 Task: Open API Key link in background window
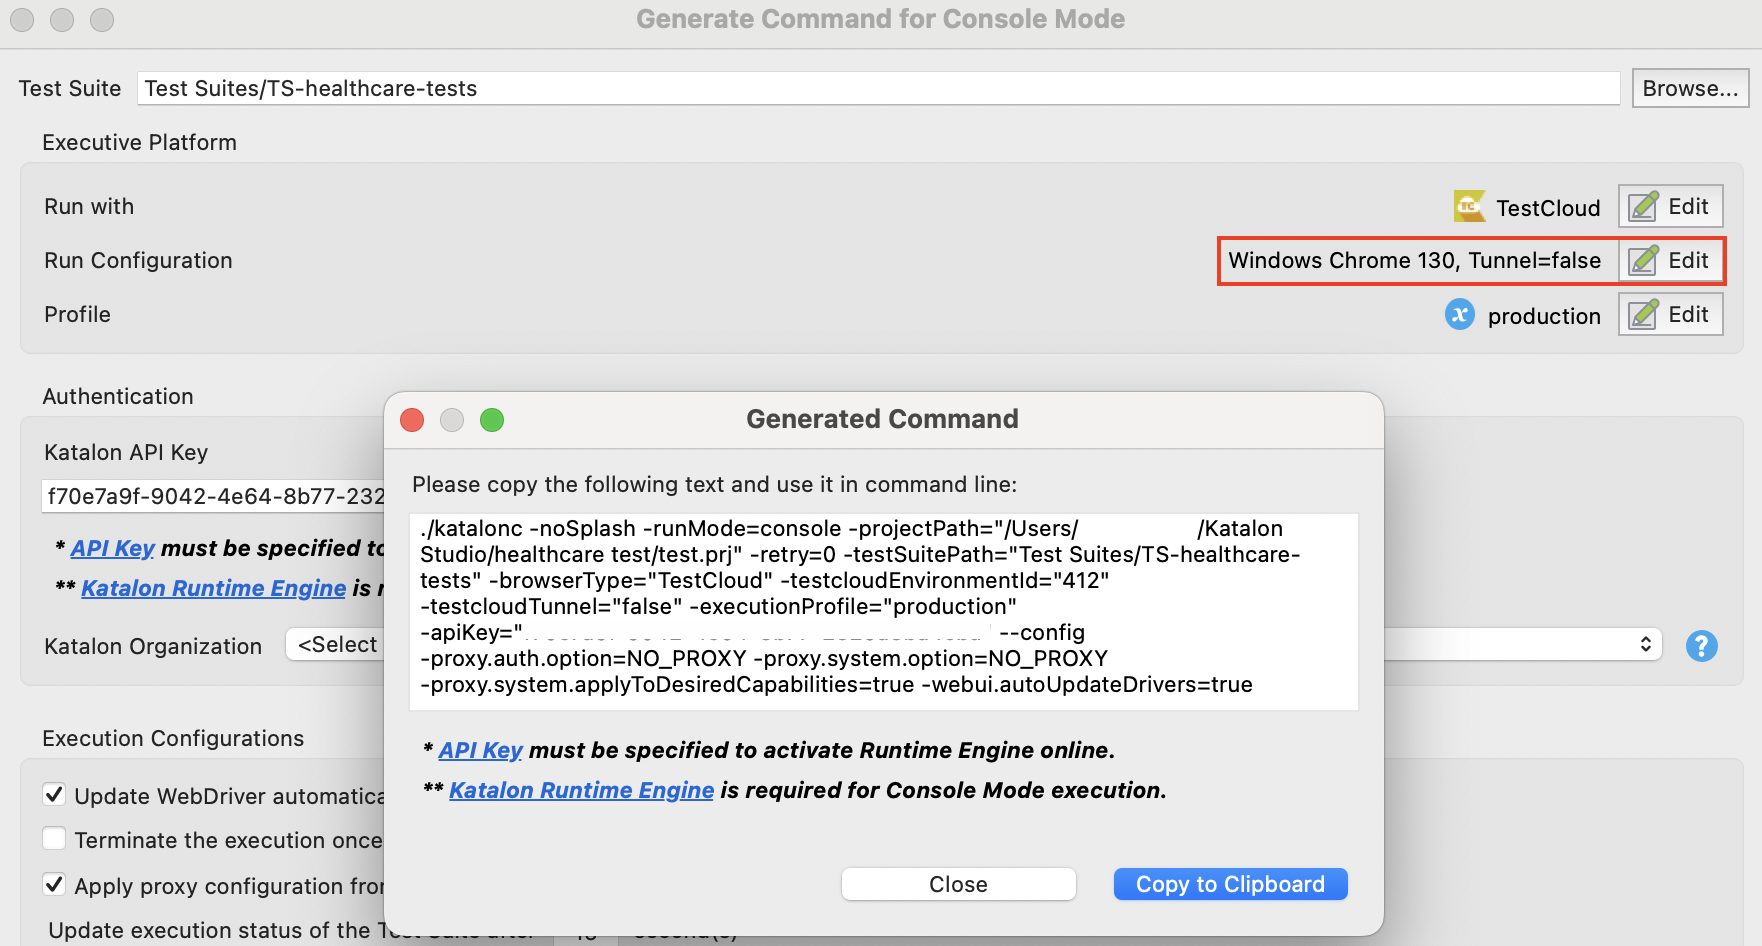pos(113,548)
